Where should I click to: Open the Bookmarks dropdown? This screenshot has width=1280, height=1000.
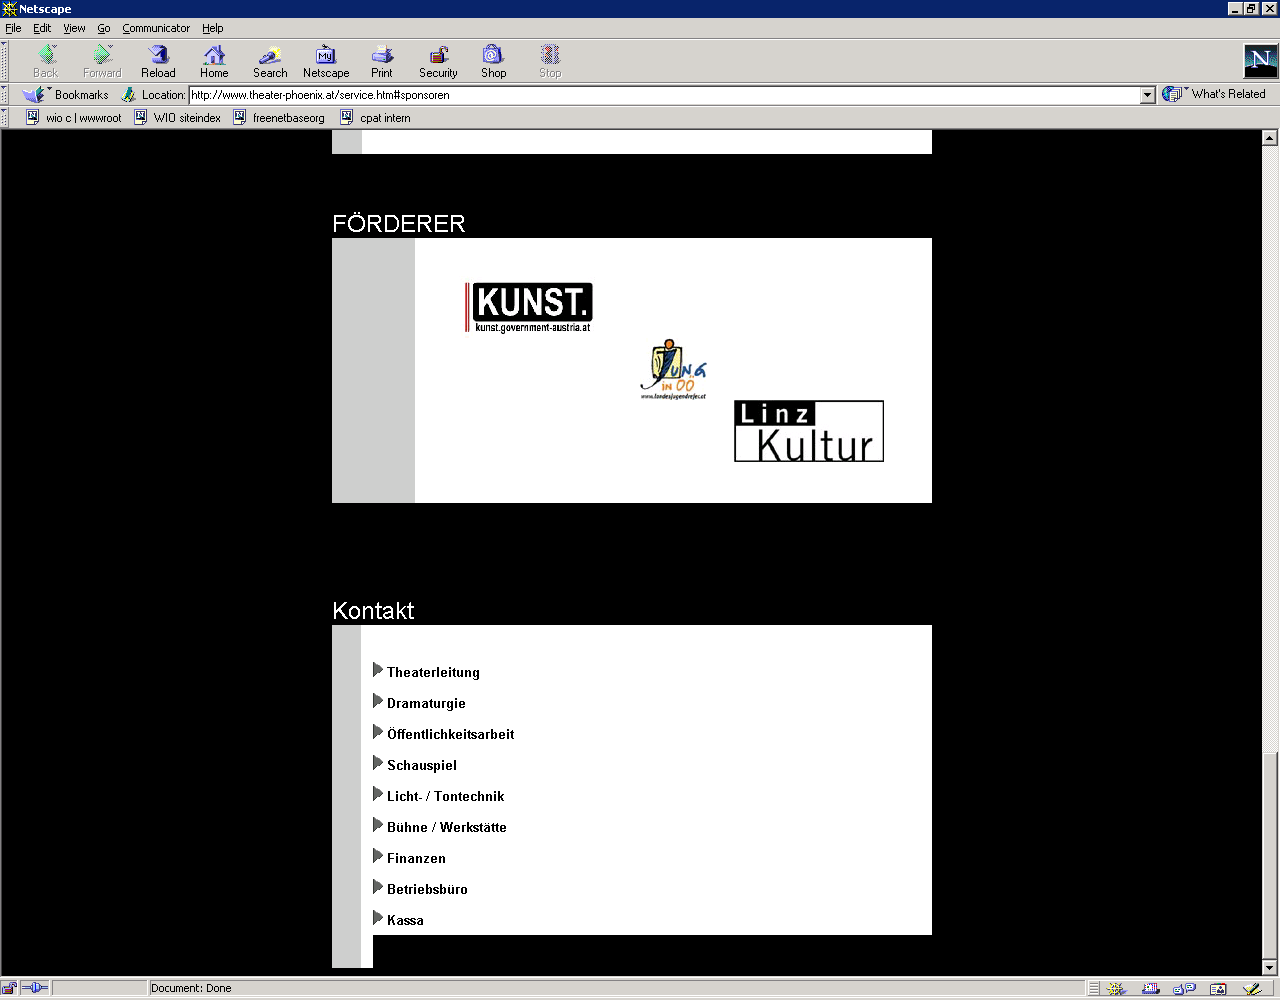coord(68,95)
